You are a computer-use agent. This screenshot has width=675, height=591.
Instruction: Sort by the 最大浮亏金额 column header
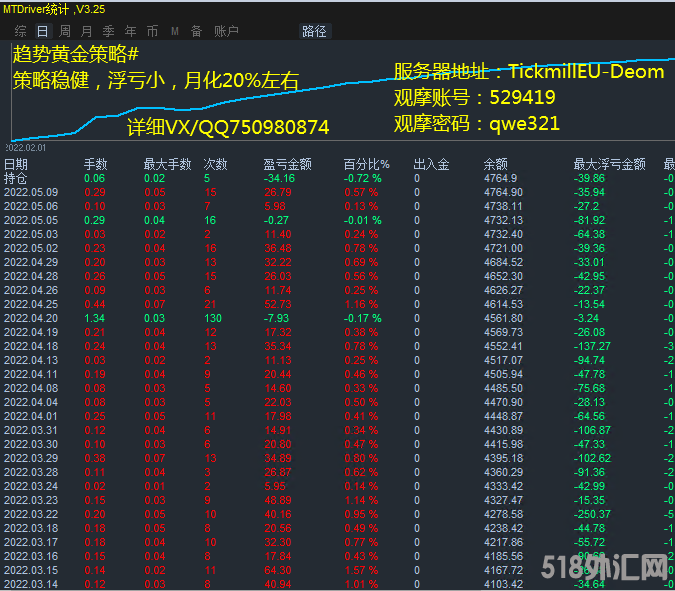609,164
